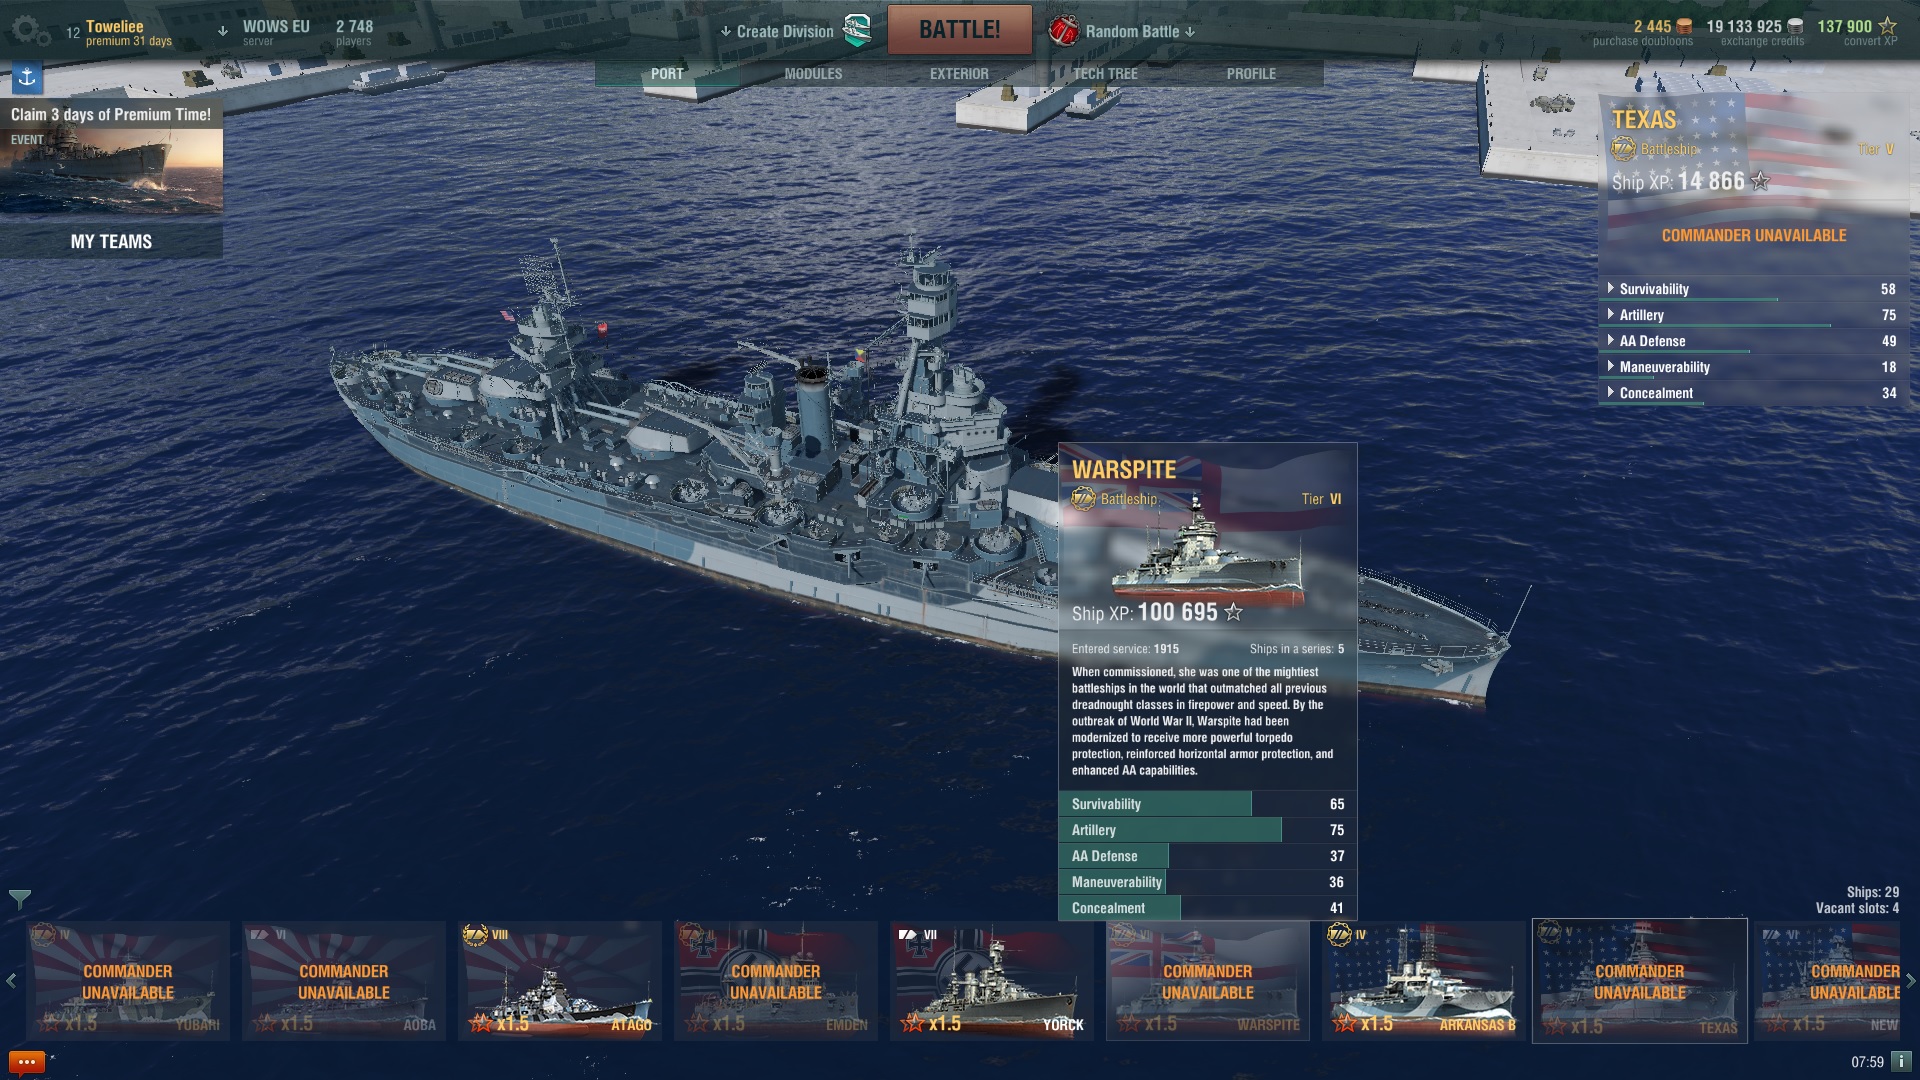Select the Arkansas B ship thumbnail
Viewport: 1920px width, 1080px height.
pyautogui.click(x=1424, y=981)
